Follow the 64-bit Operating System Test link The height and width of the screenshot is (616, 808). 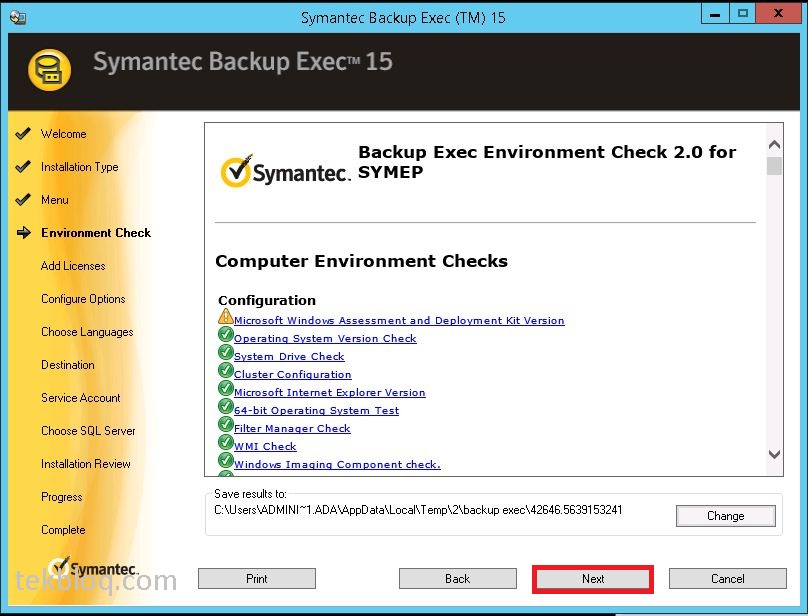point(316,411)
